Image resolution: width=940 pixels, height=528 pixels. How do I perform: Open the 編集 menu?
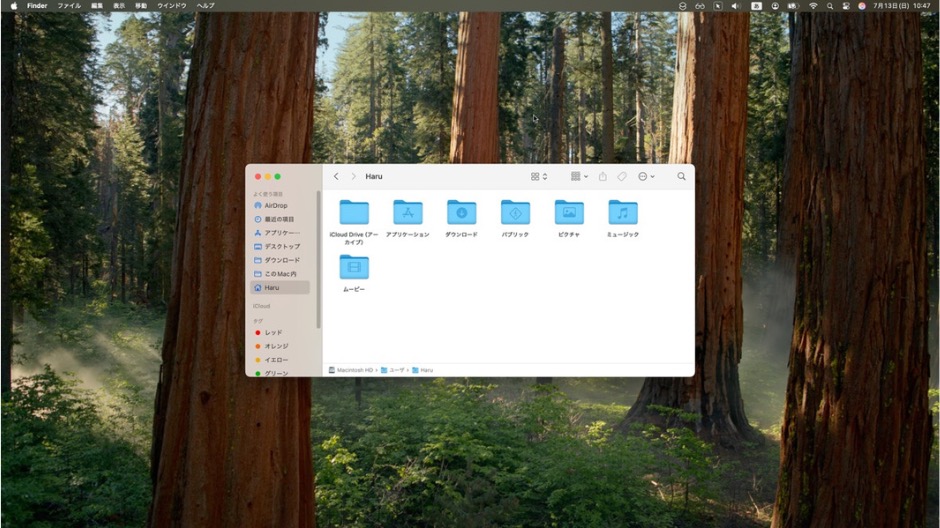97,5
